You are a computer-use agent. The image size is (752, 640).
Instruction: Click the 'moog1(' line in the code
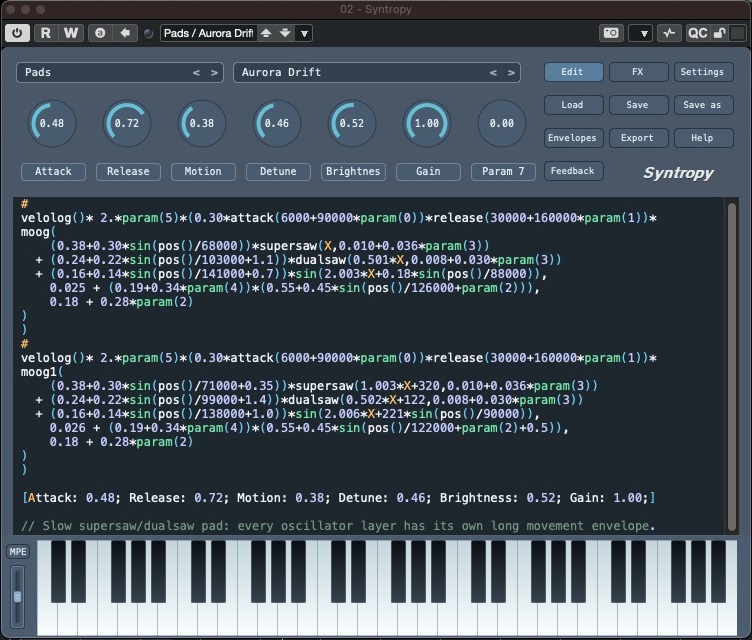pos(42,372)
